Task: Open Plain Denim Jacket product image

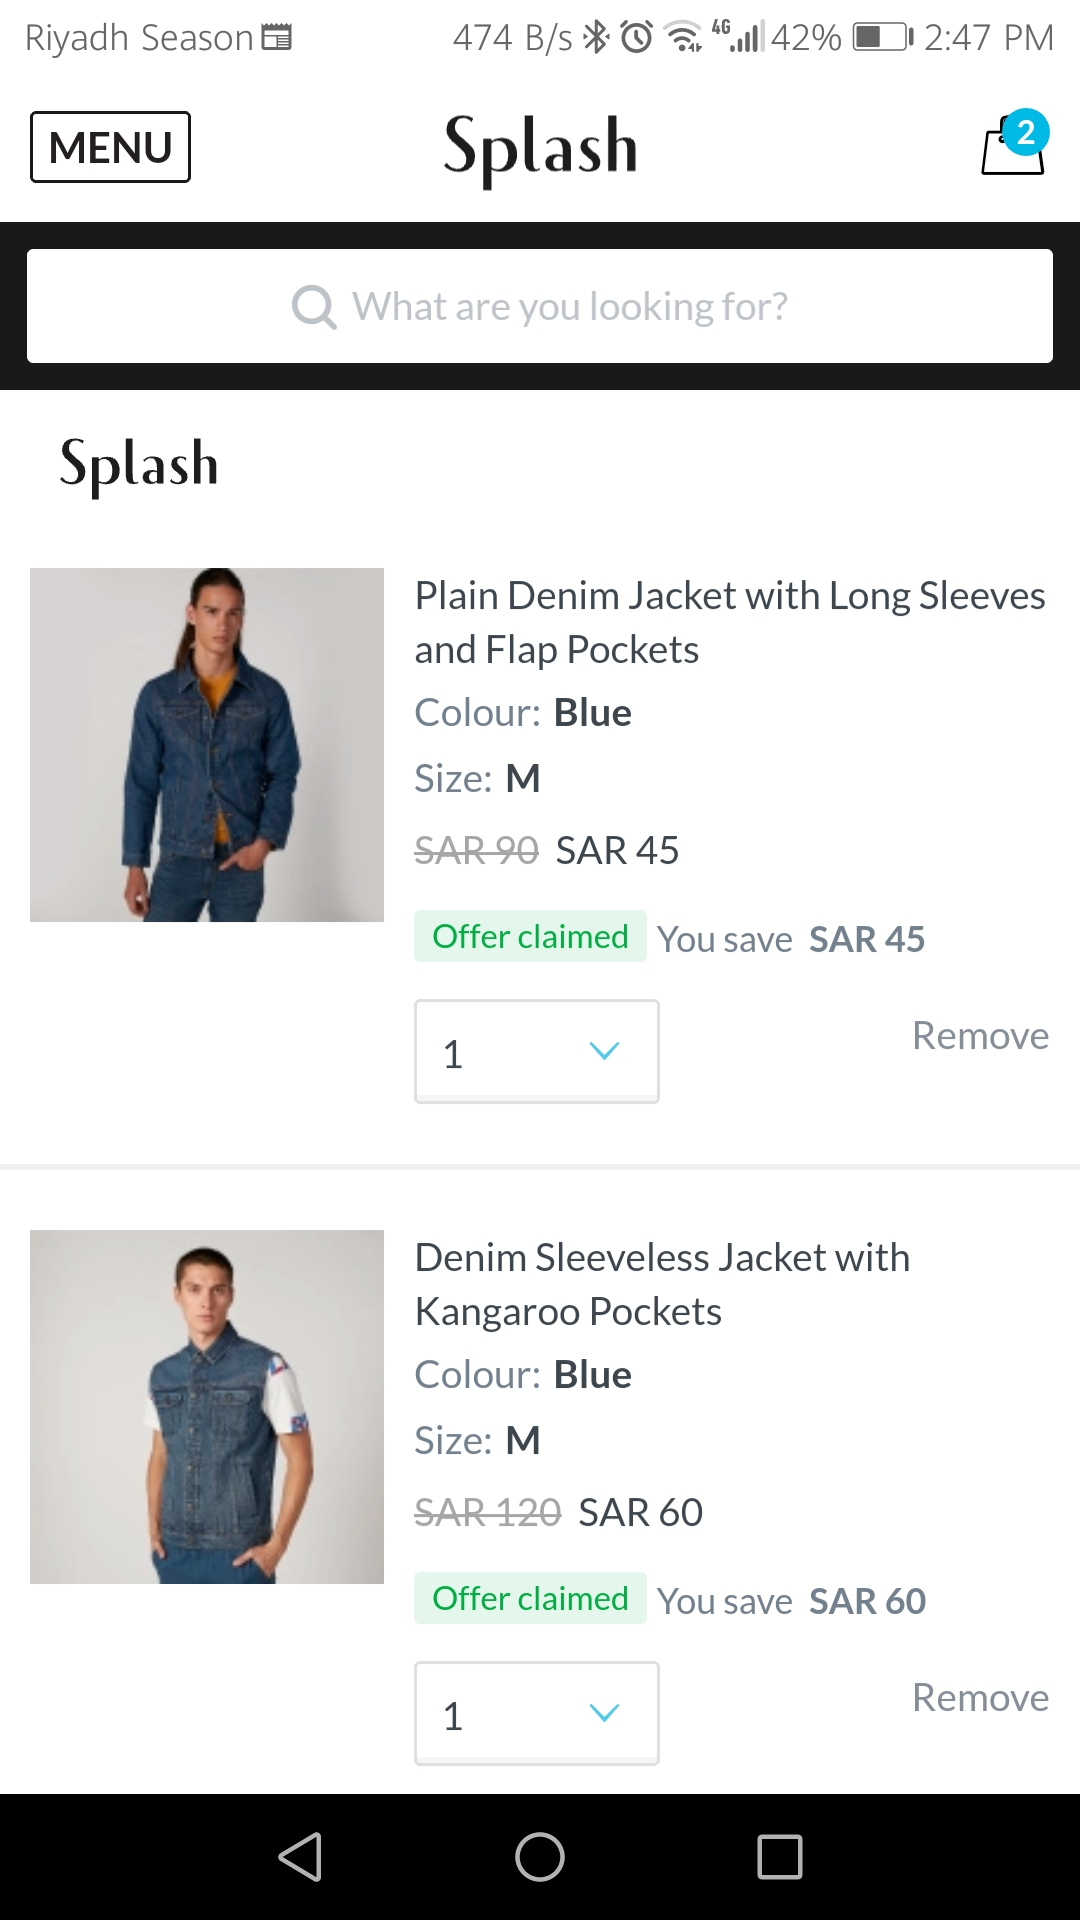Action: [207, 745]
